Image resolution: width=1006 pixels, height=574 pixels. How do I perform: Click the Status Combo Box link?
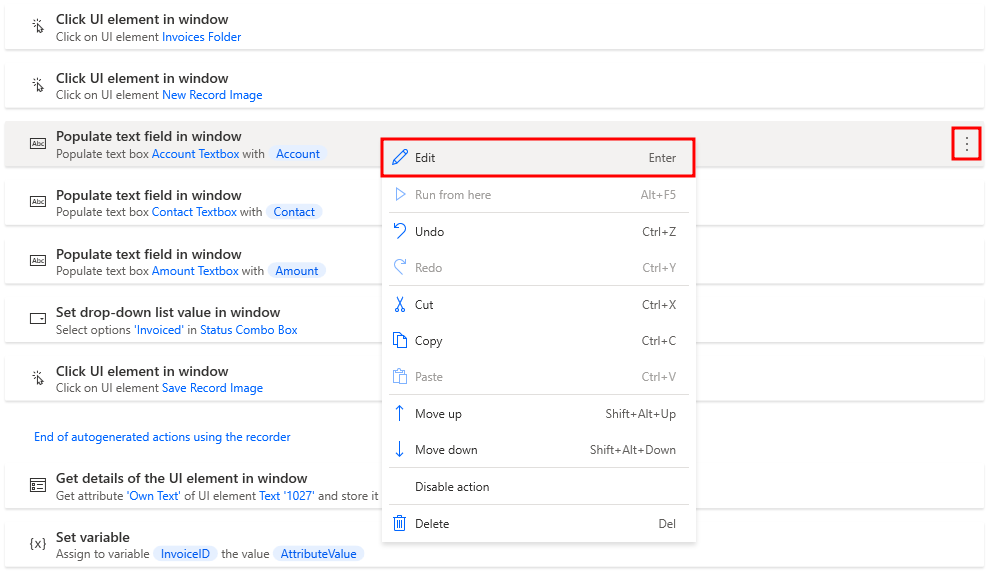point(249,330)
